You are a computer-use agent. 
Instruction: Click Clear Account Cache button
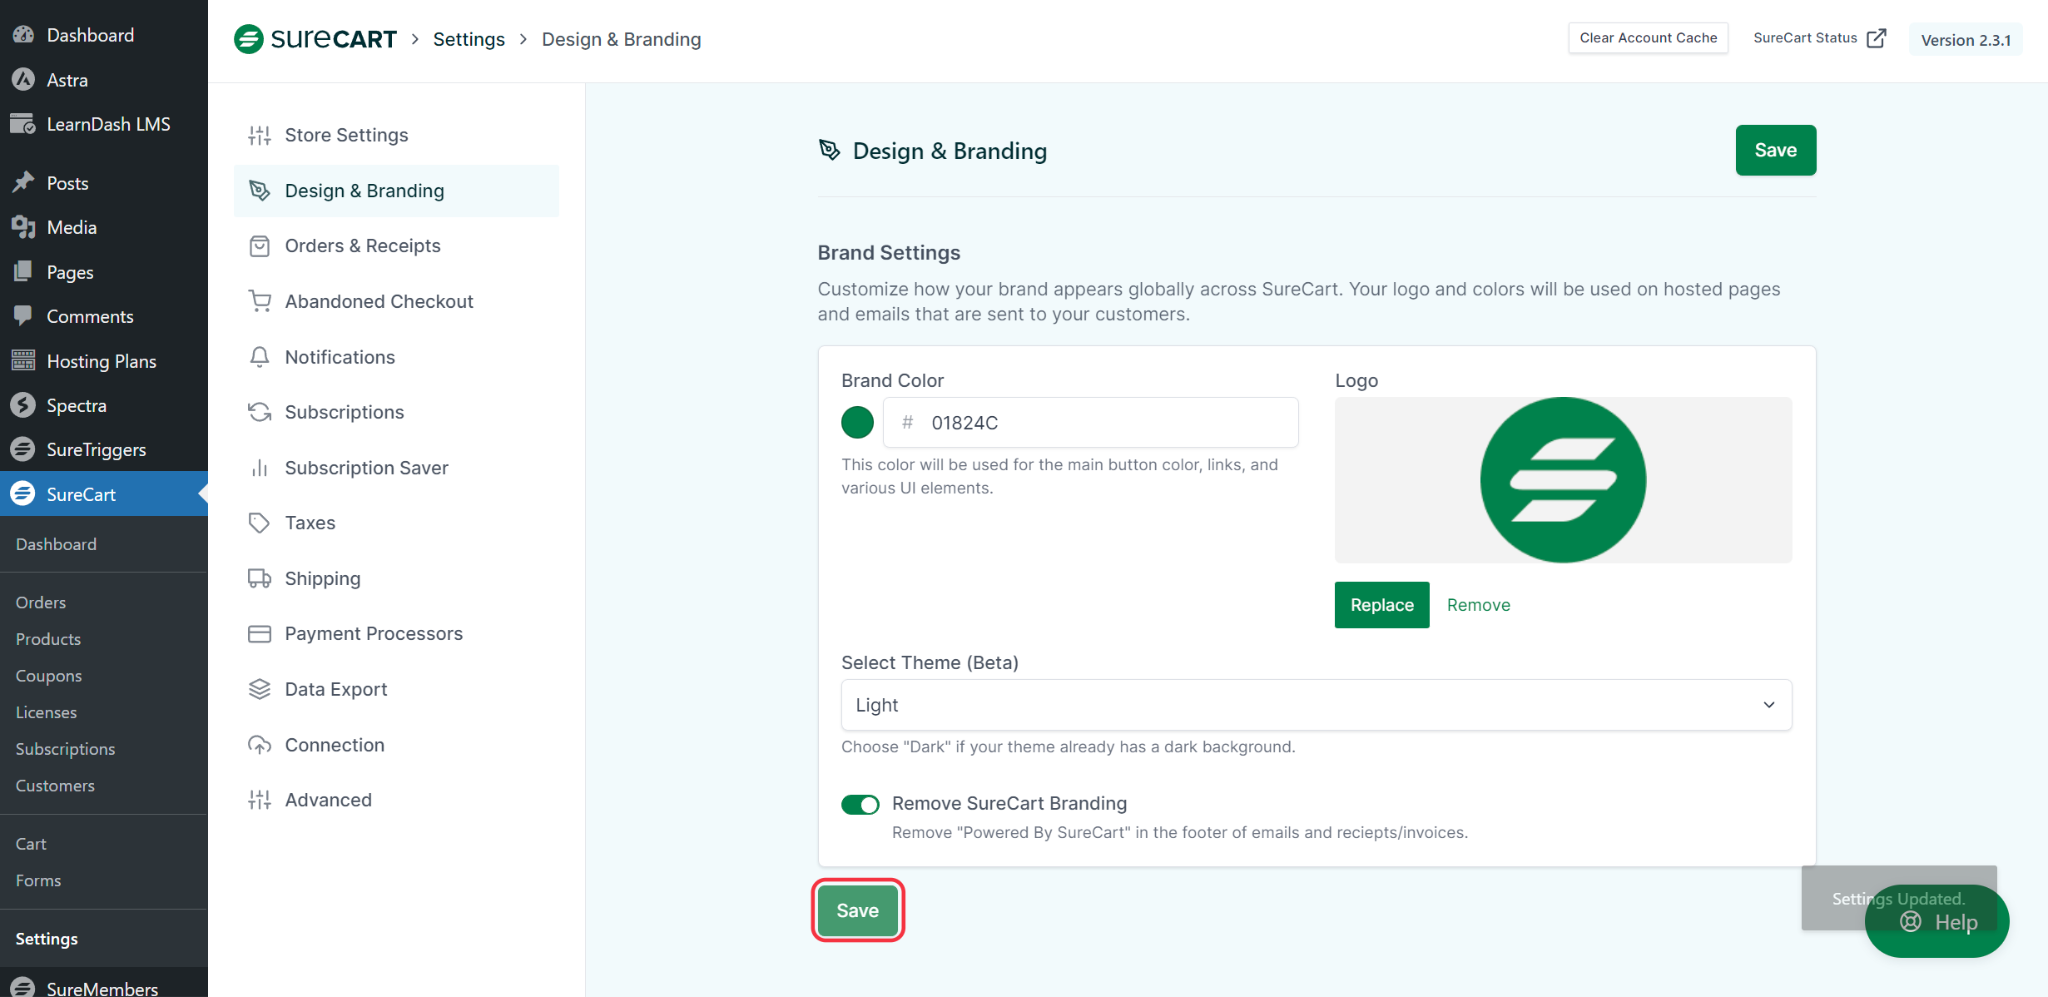coord(1648,38)
